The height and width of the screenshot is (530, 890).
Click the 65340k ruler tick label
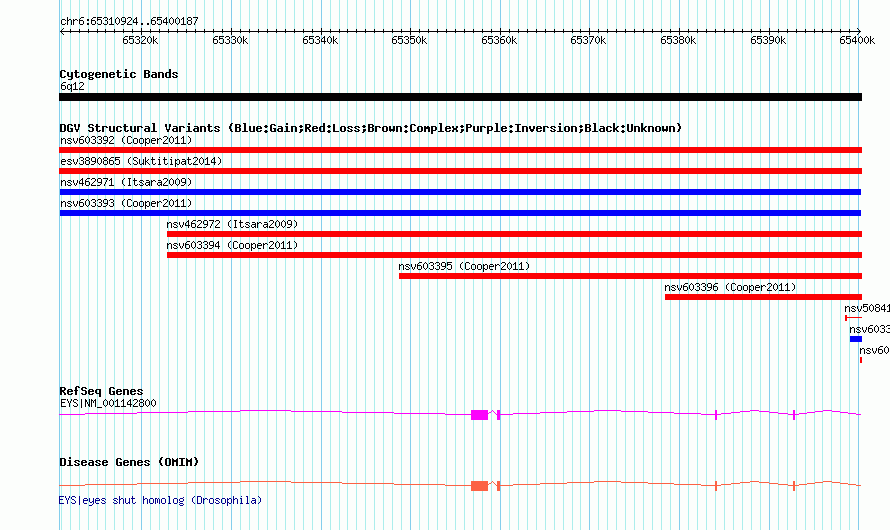pos(320,40)
